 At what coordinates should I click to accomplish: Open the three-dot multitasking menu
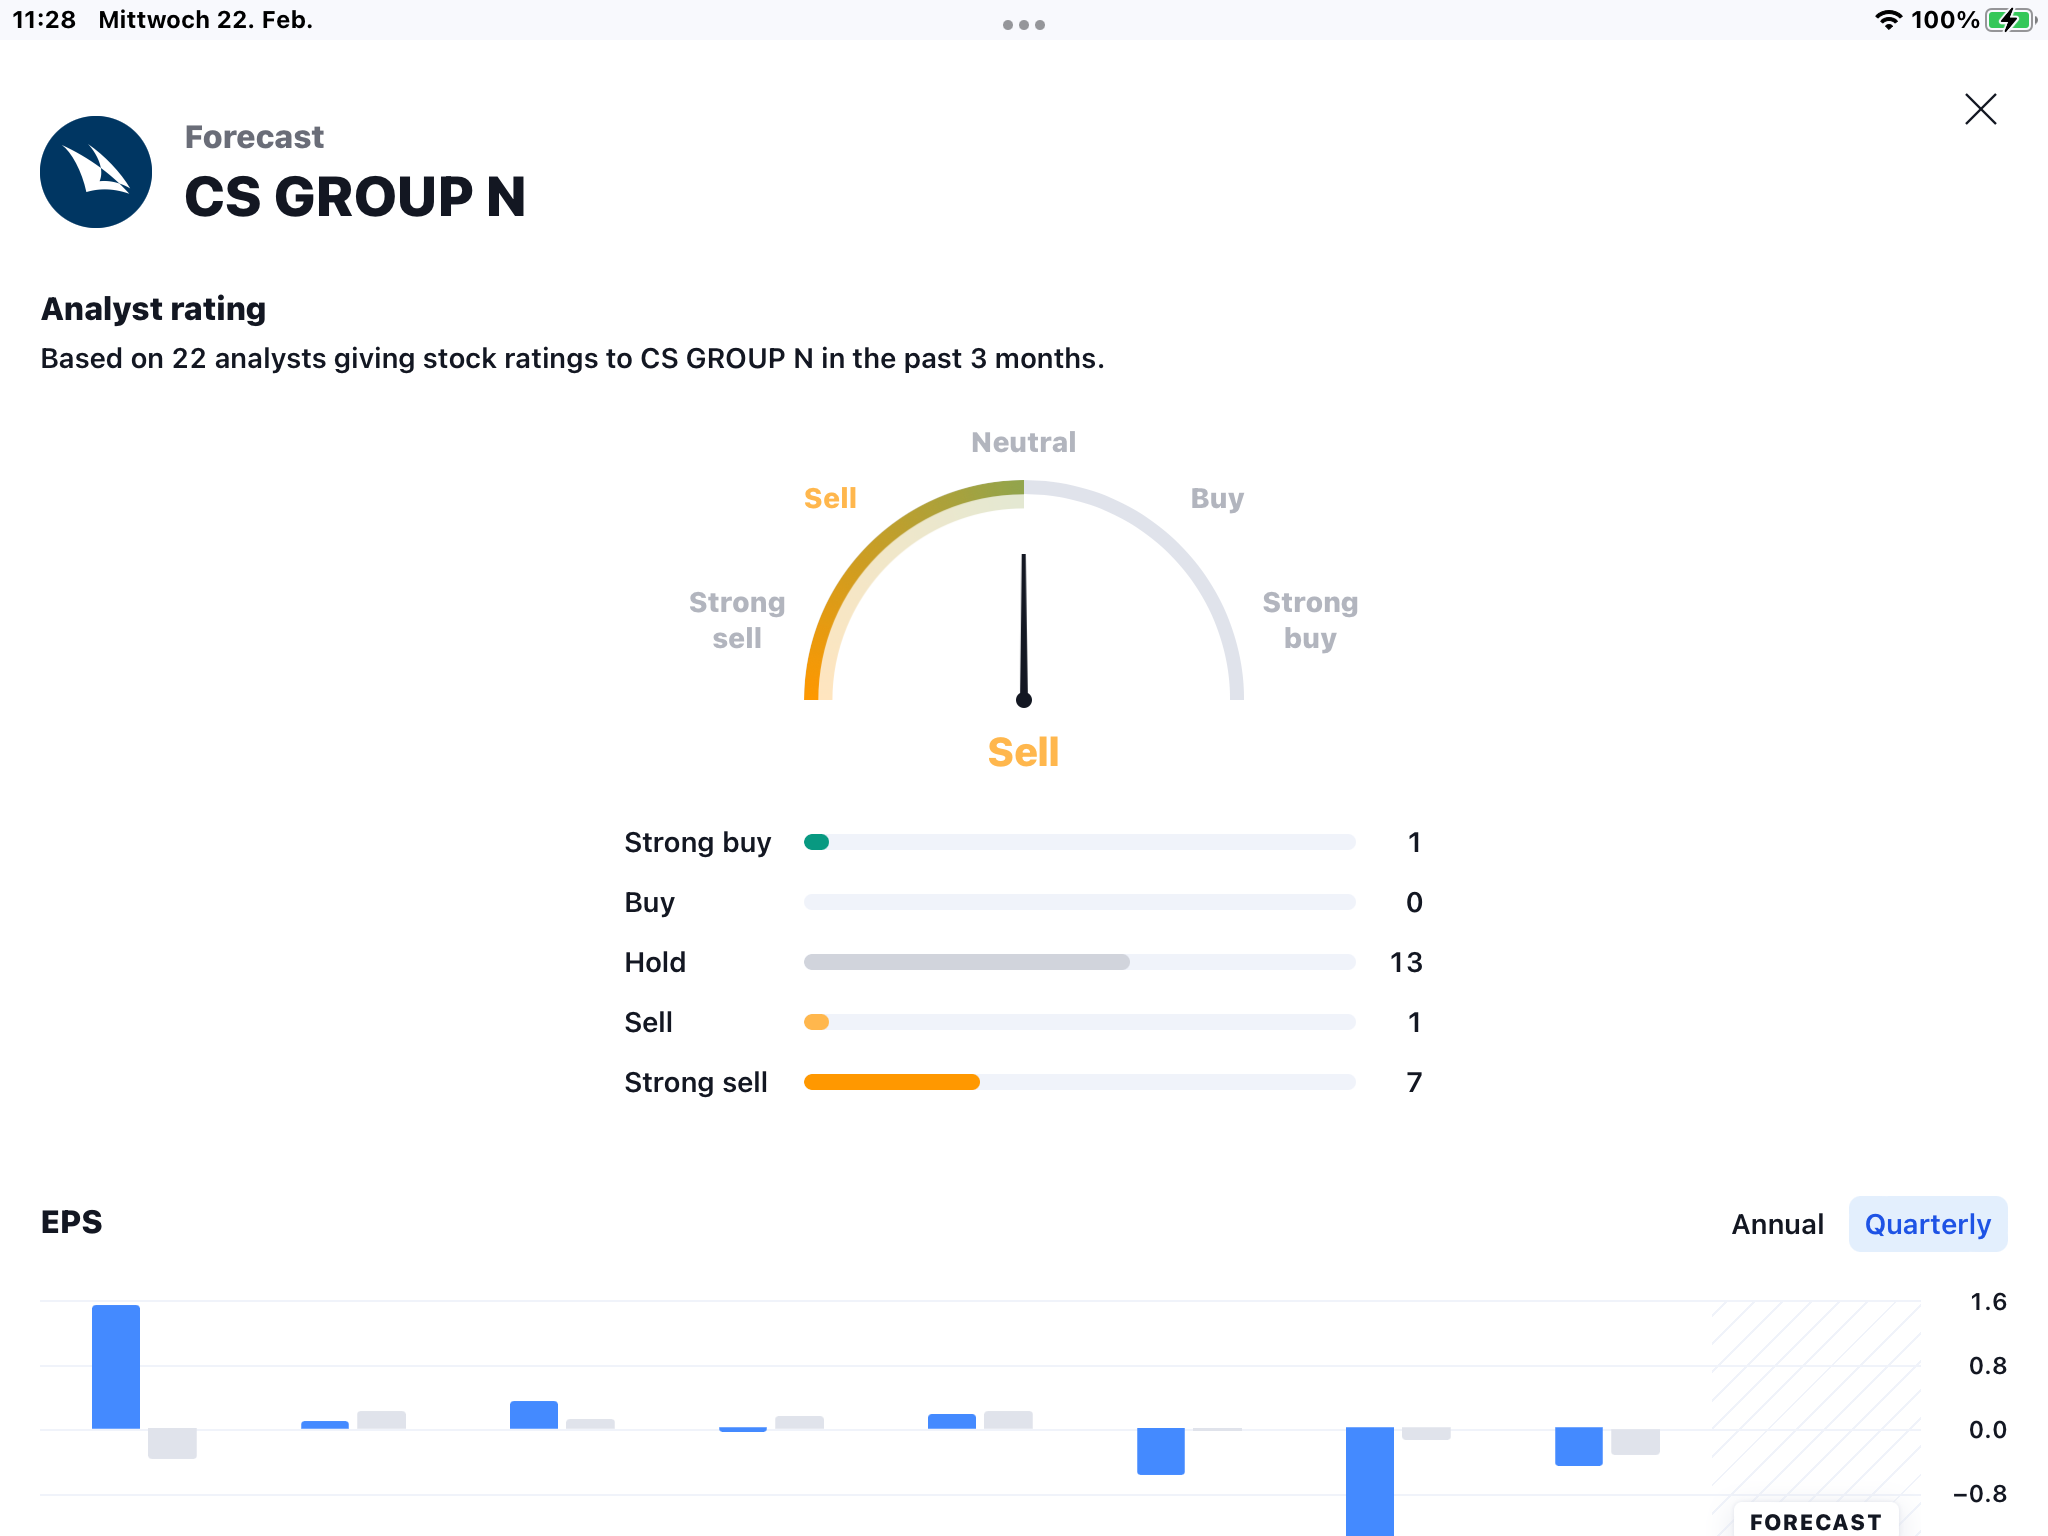[1023, 25]
